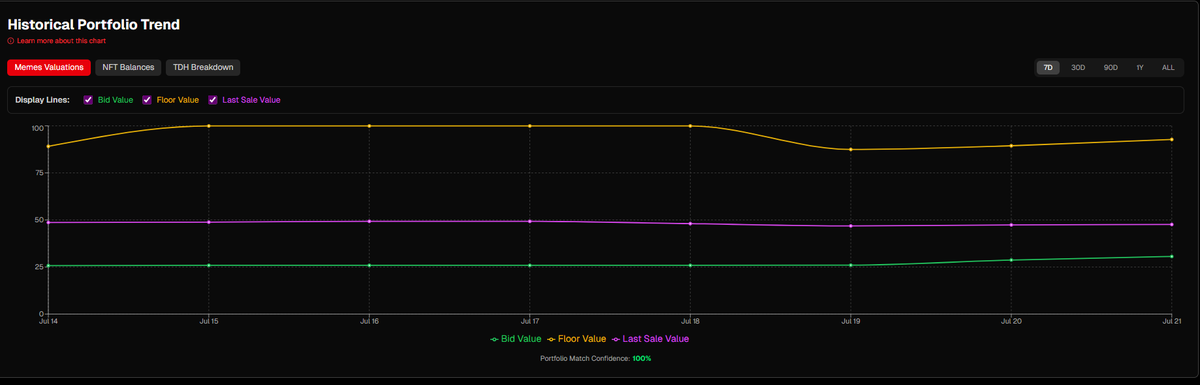Screen dimensions: 1200x385
Task: Select the 1Y time range
Action: pyautogui.click(x=1140, y=68)
